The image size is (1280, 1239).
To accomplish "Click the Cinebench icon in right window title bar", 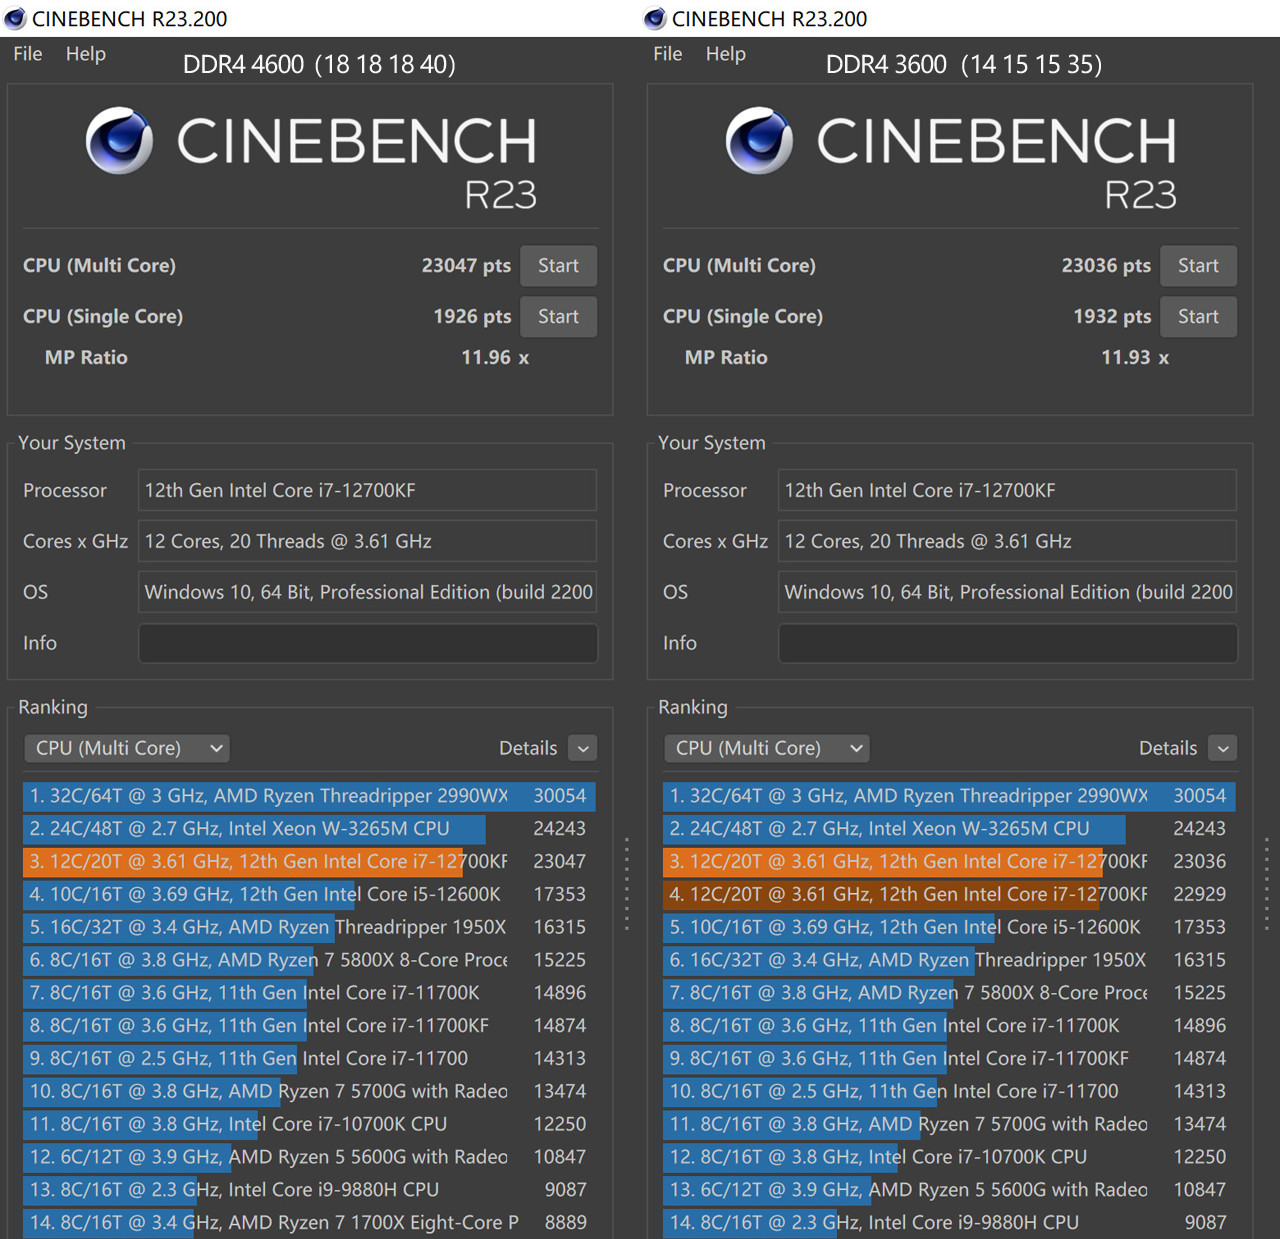I will pos(655,18).
